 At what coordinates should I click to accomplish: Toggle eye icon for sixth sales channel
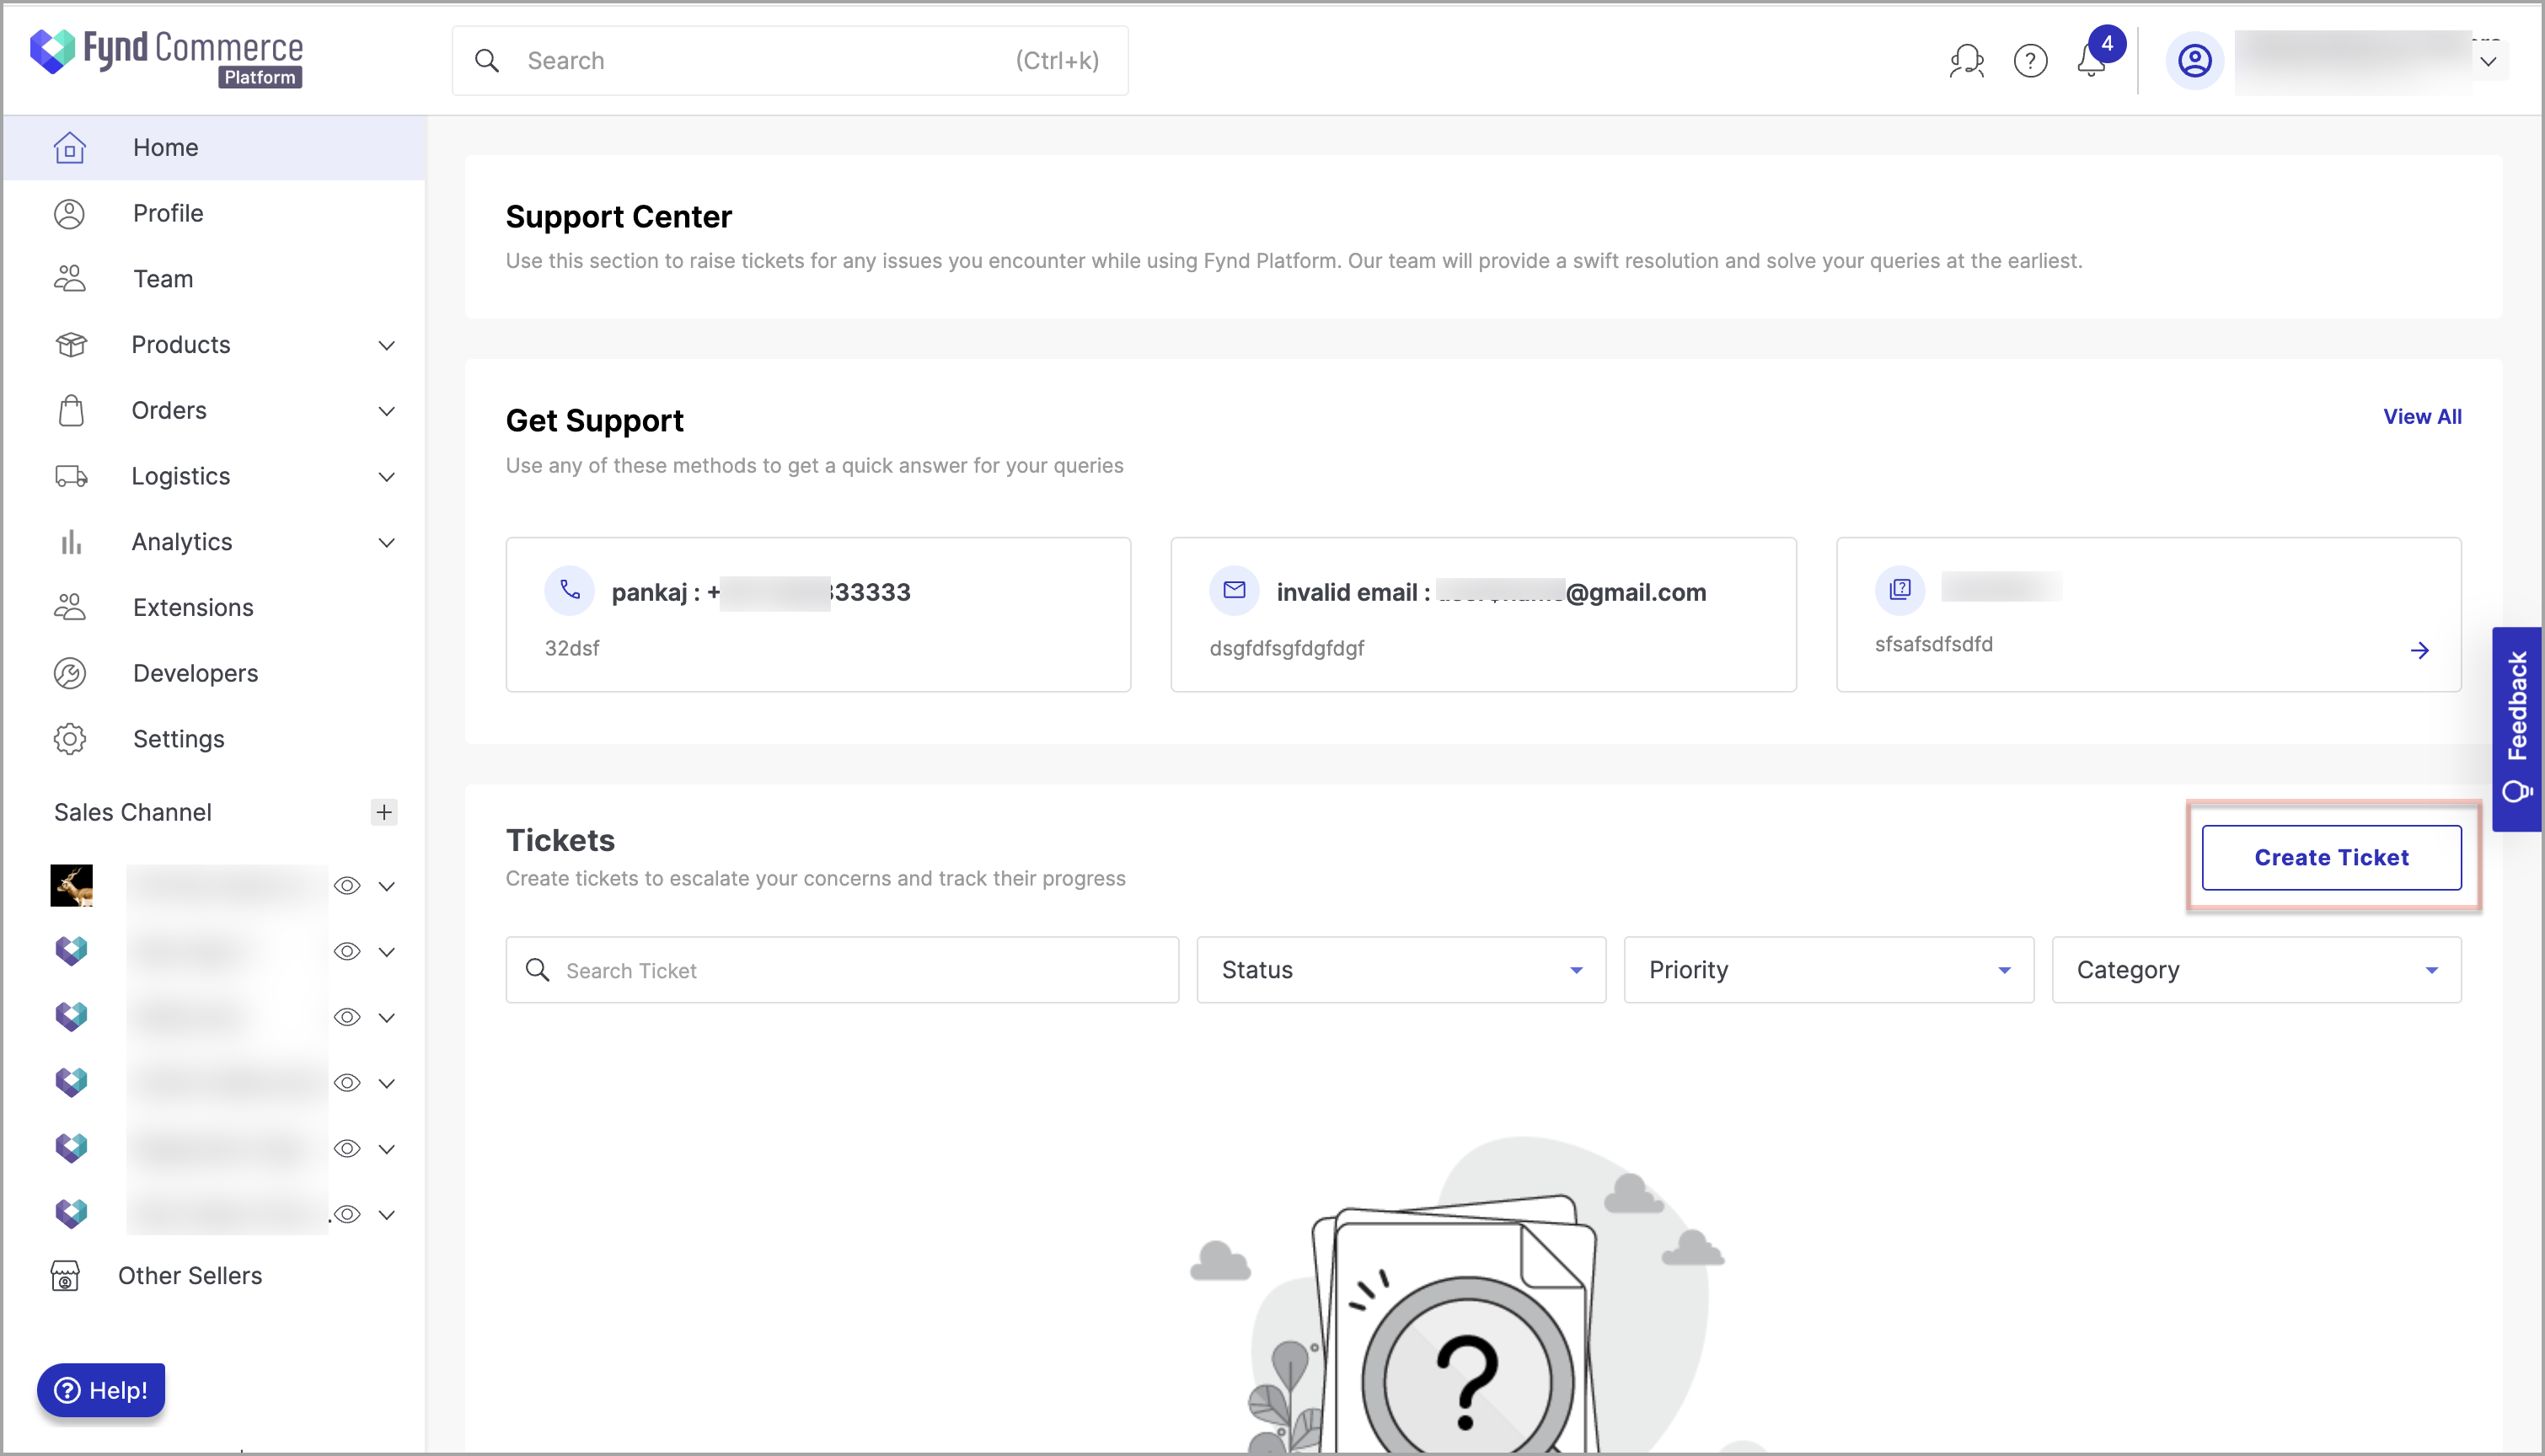coord(347,1215)
